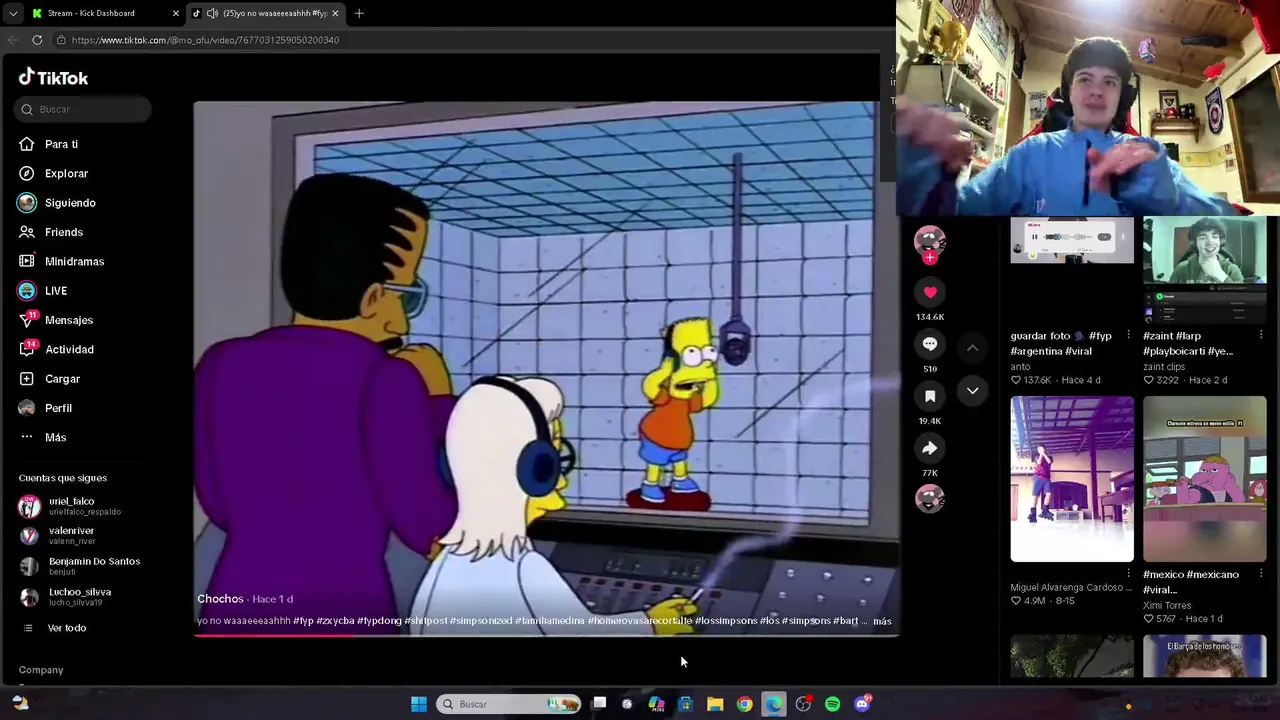Reload the page in the browser toolbar

click(37, 40)
